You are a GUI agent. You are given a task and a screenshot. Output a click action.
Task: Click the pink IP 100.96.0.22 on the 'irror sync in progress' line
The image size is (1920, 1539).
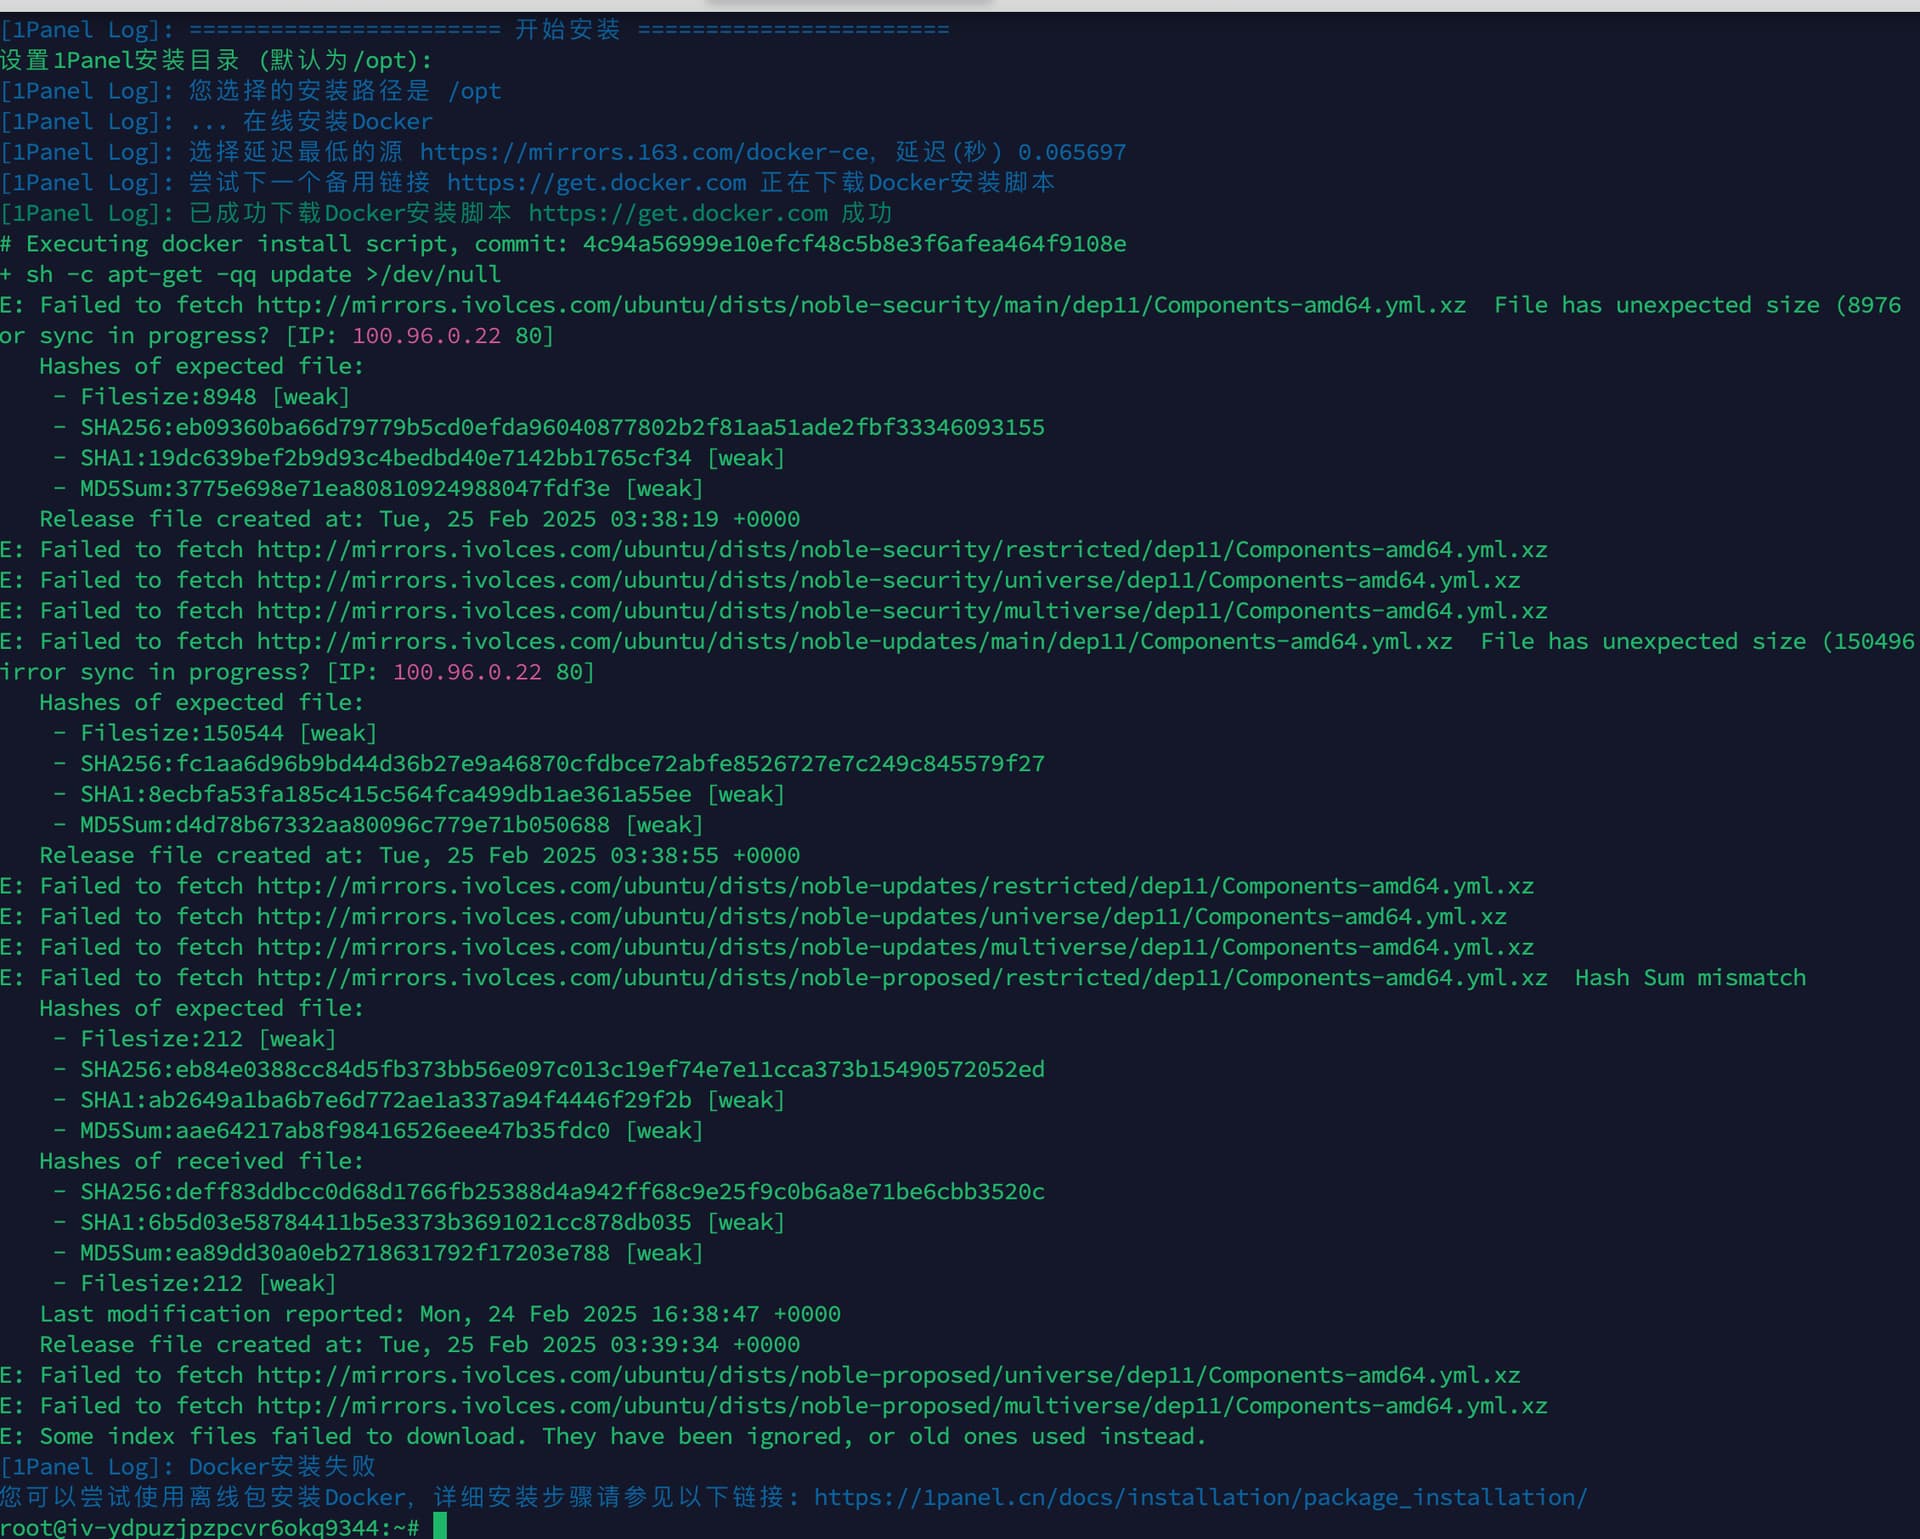[x=467, y=672]
